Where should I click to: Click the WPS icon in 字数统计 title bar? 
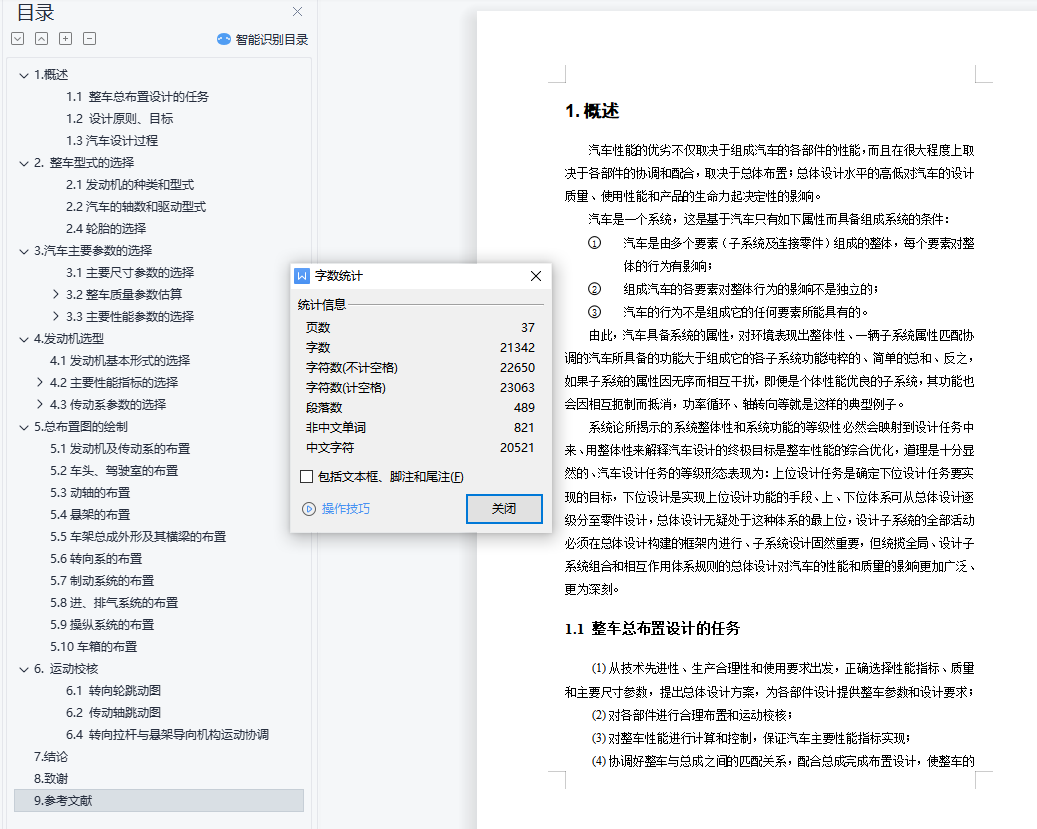point(302,276)
